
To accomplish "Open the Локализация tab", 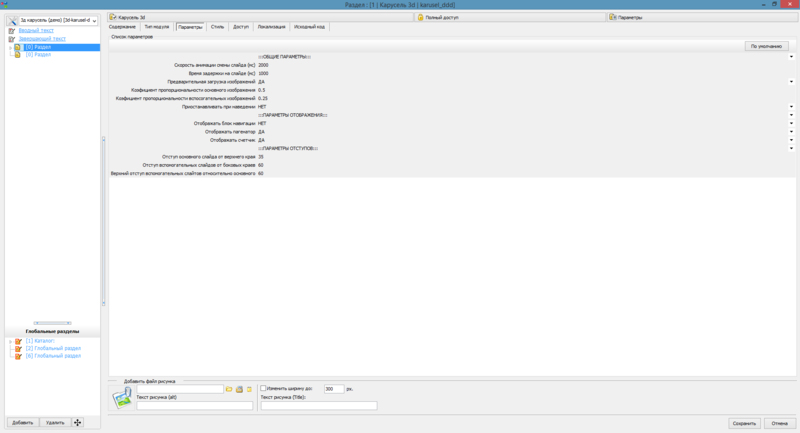I will pos(271,27).
